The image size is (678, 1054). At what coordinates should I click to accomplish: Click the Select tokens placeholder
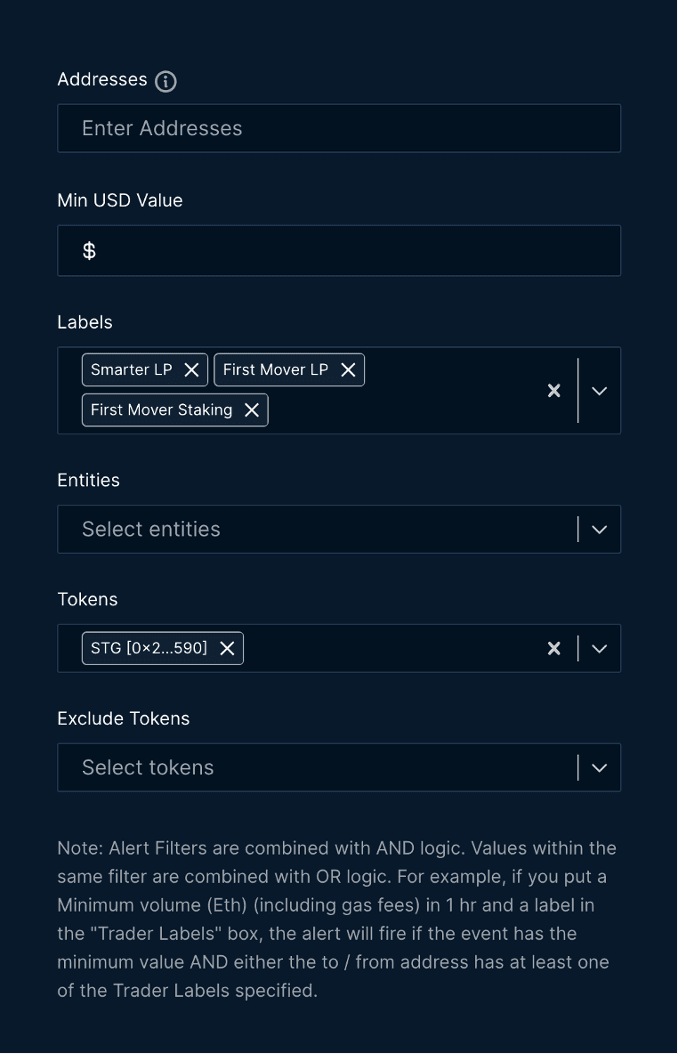(x=148, y=768)
